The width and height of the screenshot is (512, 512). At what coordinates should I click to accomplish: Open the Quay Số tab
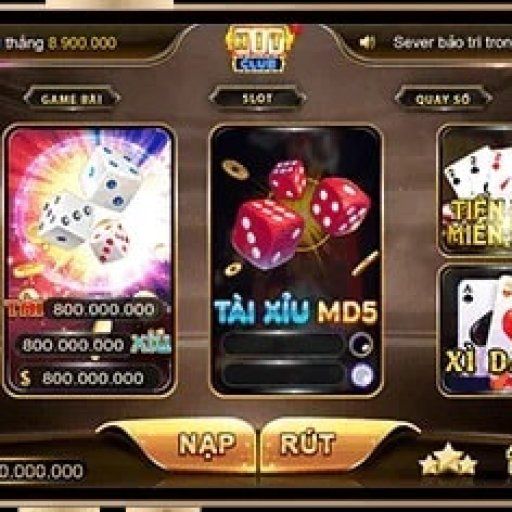(x=443, y=99)
